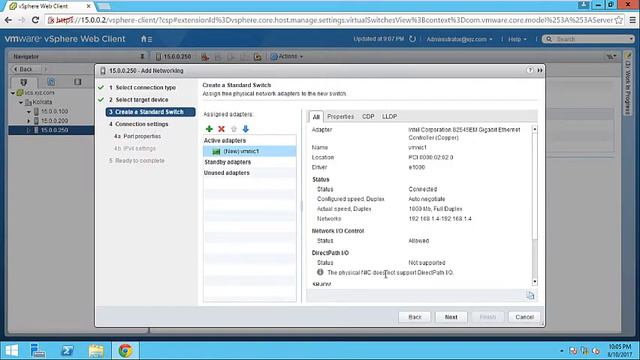The width and height of the screenshot is (640, 360).
Task: Pin the Navigator panel
Action: [142, 56]
